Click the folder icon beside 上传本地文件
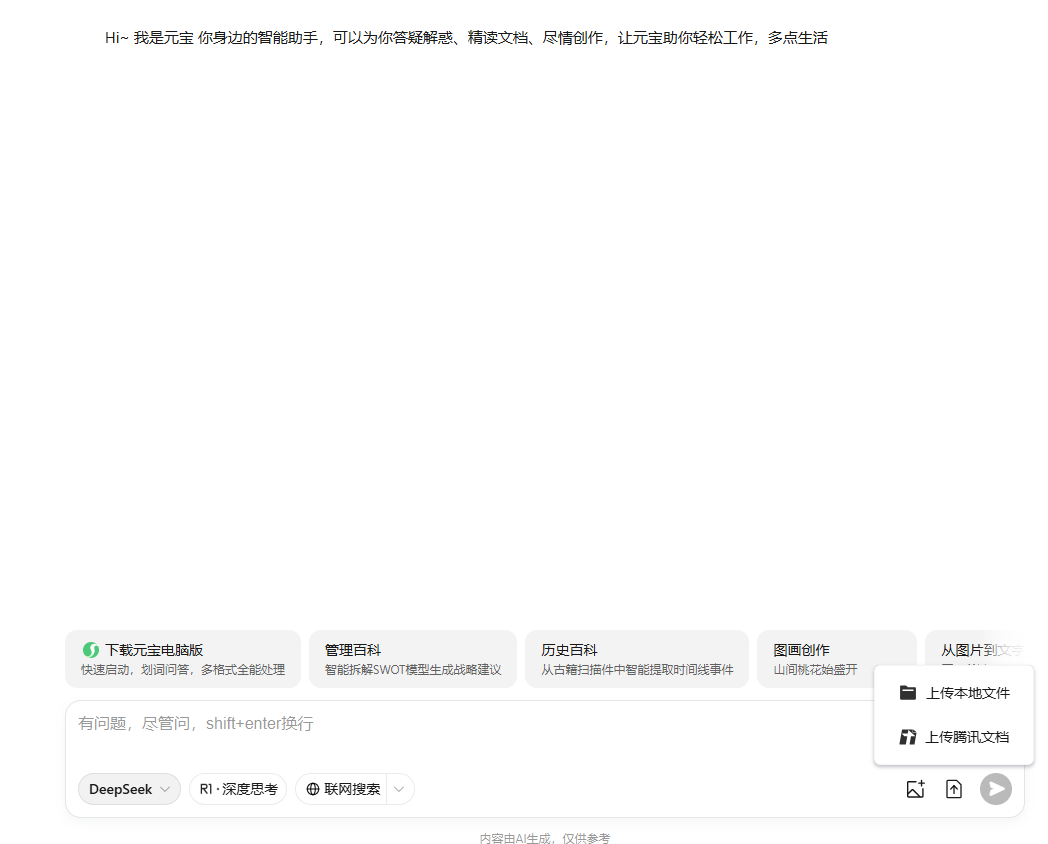Image resolution: width=1048 pixels, height=844 pixels. 908,691
